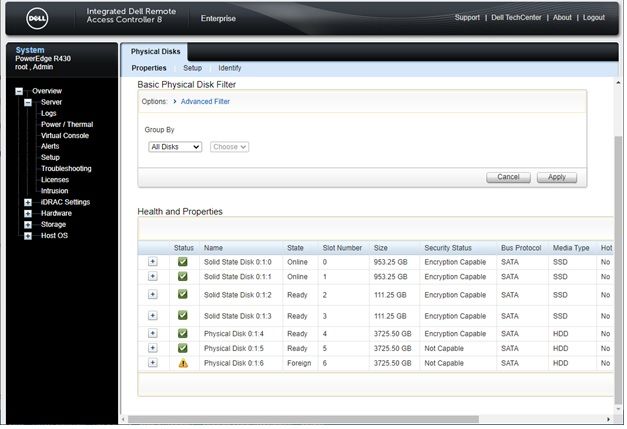Expand details for Solid State Disk 0:1:2

pyautogui.click(x=152, y=294)
